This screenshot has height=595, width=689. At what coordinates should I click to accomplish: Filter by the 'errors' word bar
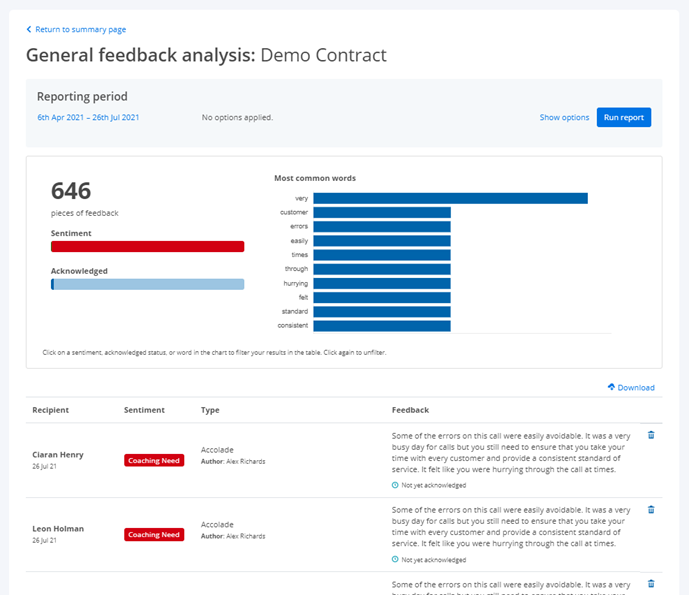(382, 226)
